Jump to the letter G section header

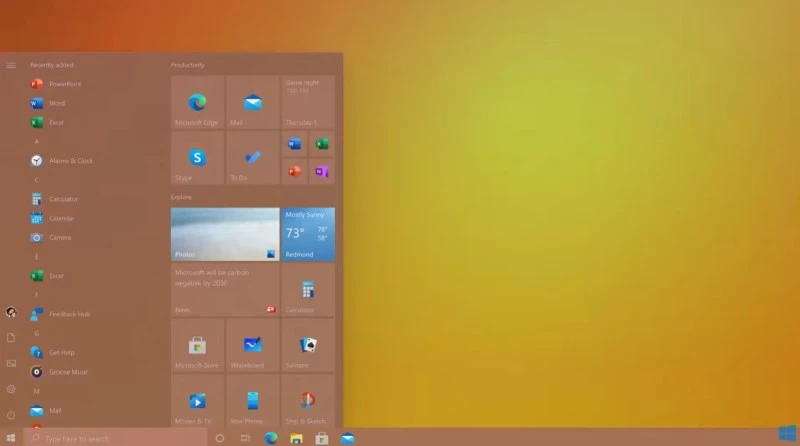[x=36, y=333]
